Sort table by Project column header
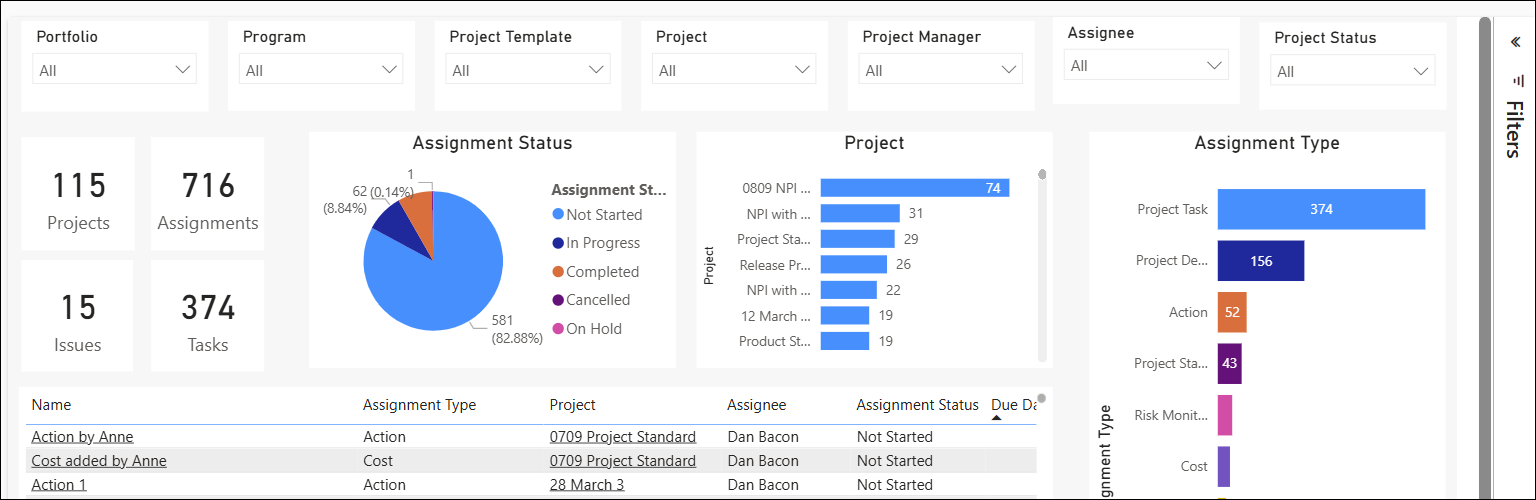Image resolution: width=1536 pixels, height=500 pixels. pos(573,405)
